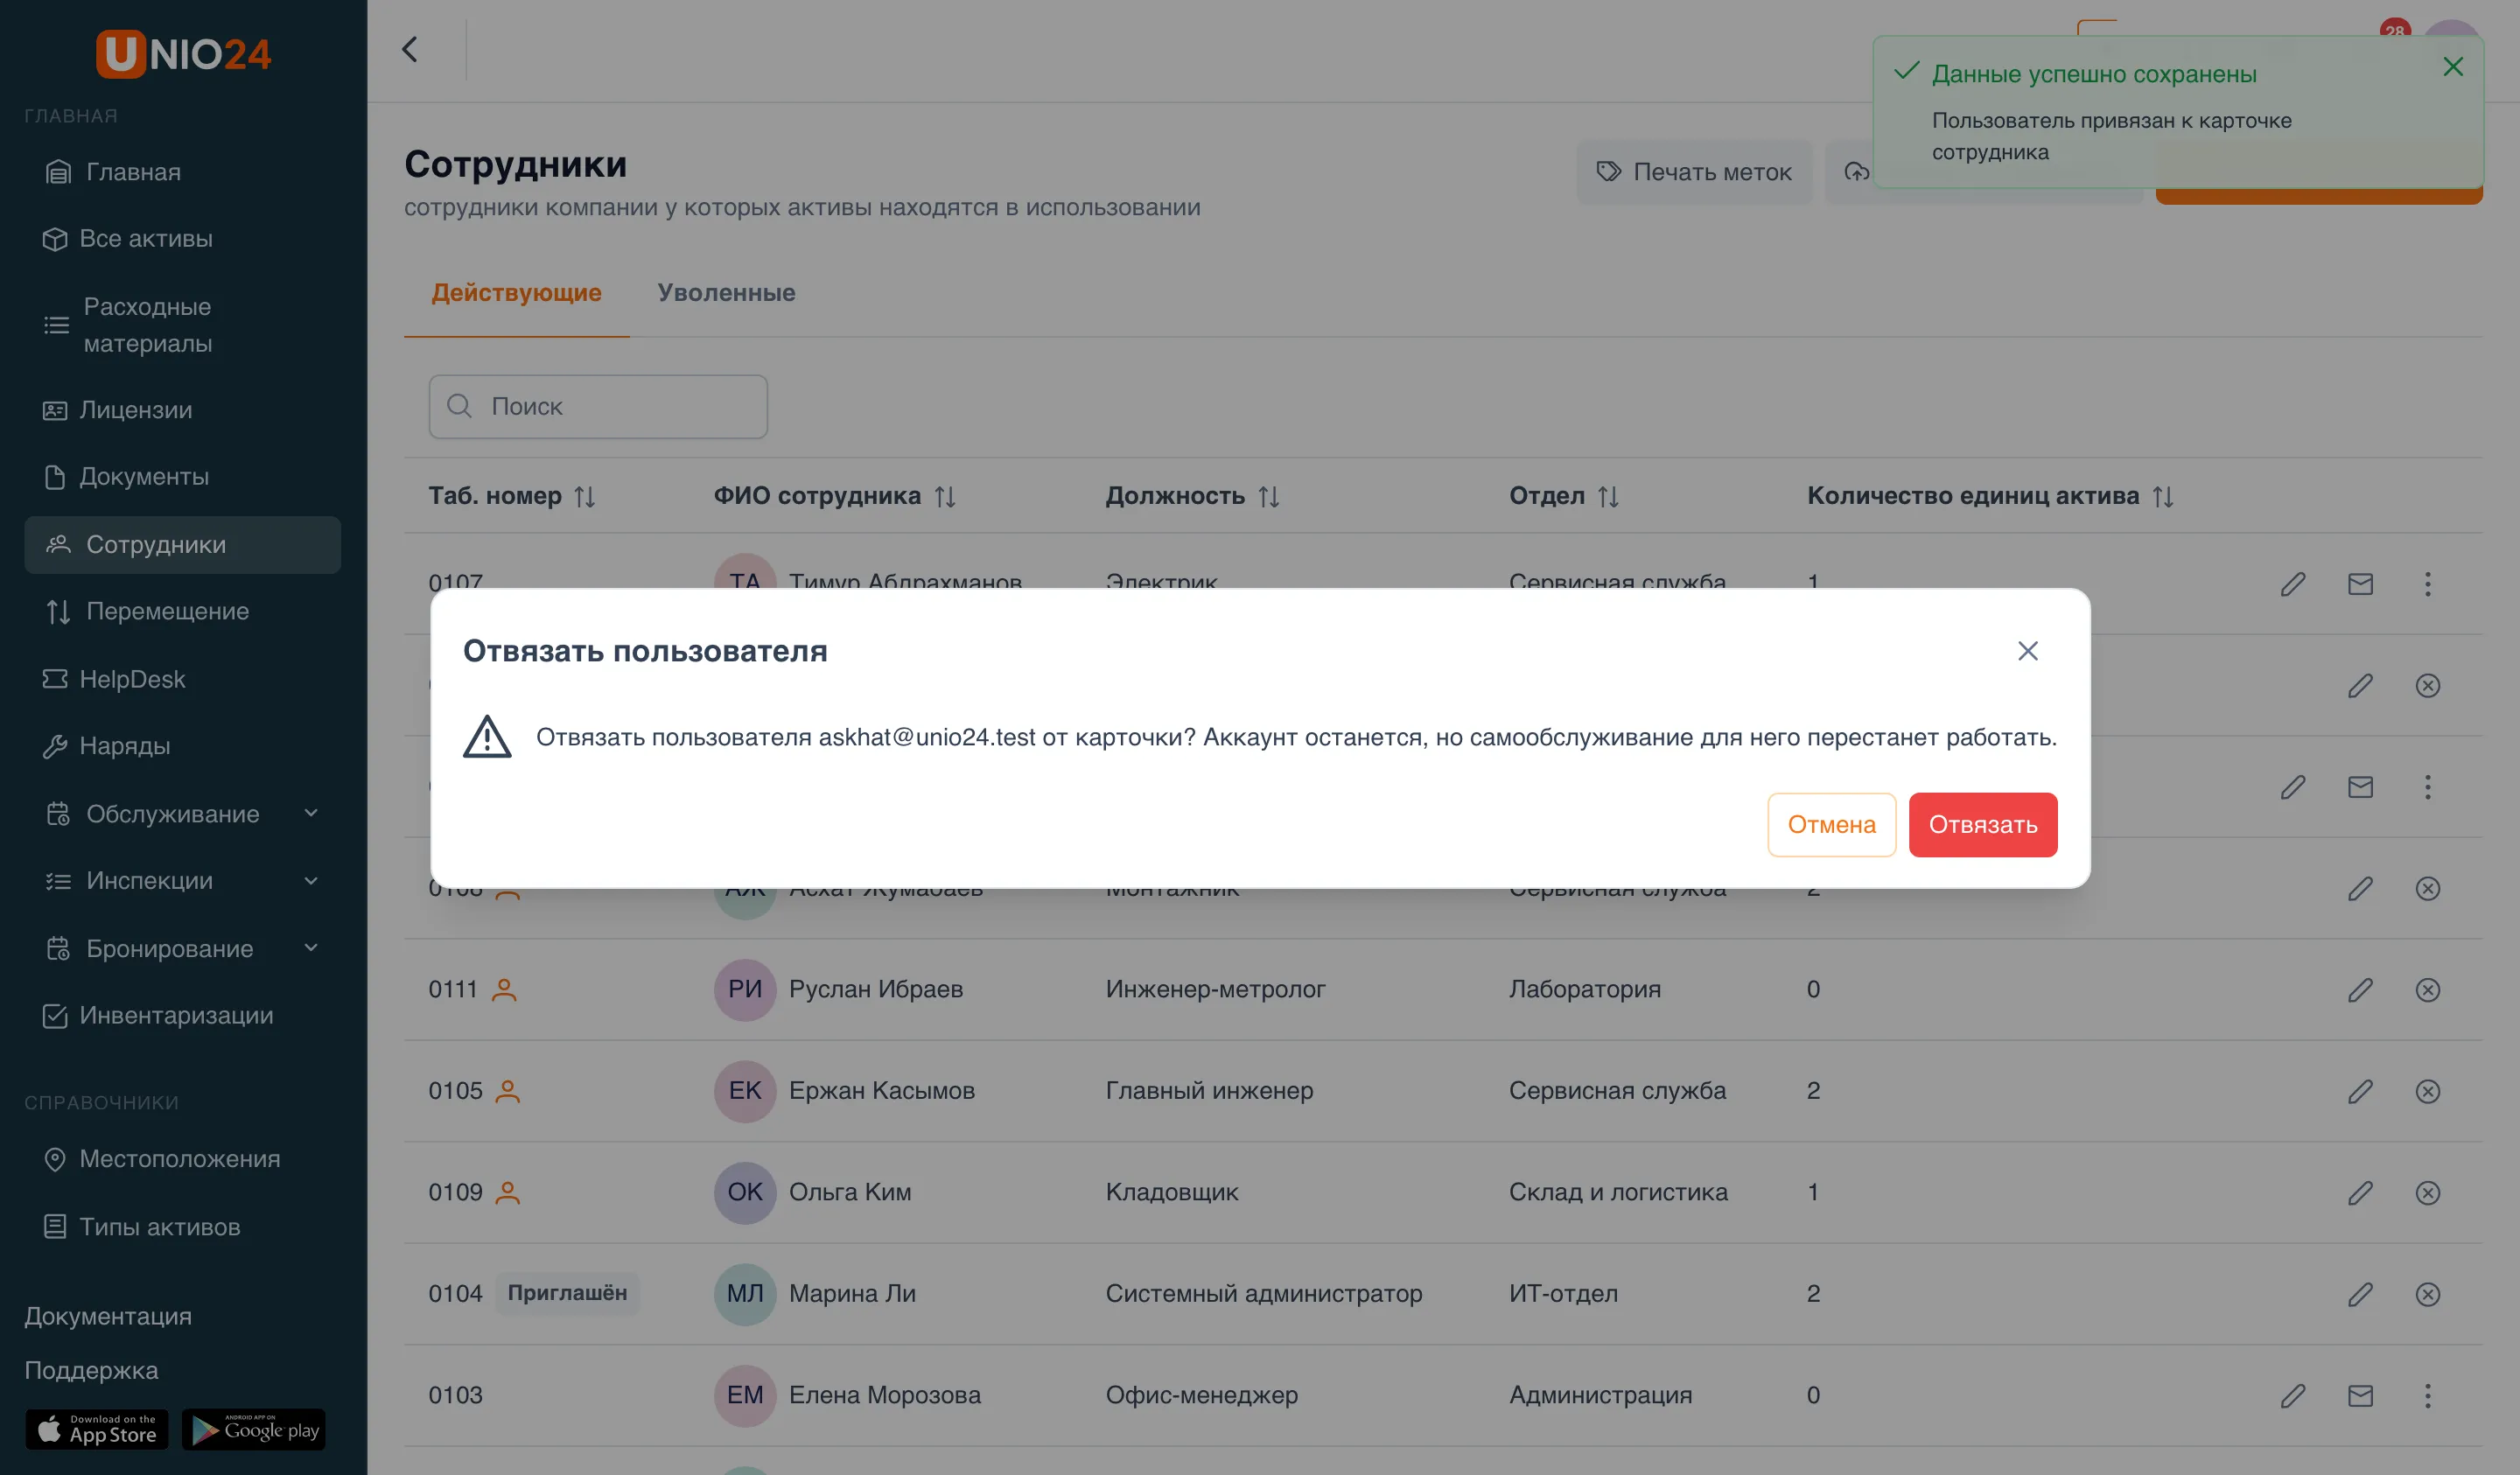Open the Документация link

(108, 1316)
